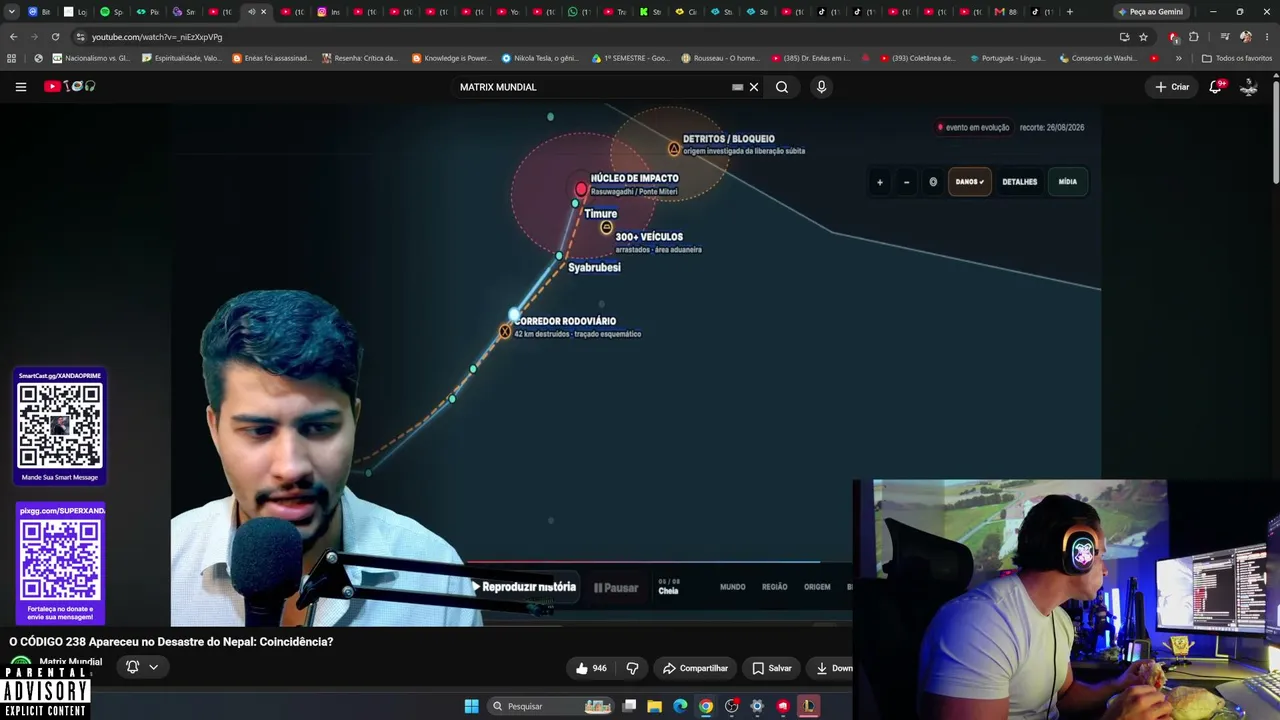Like the video with 946 likes

(591, 668)
